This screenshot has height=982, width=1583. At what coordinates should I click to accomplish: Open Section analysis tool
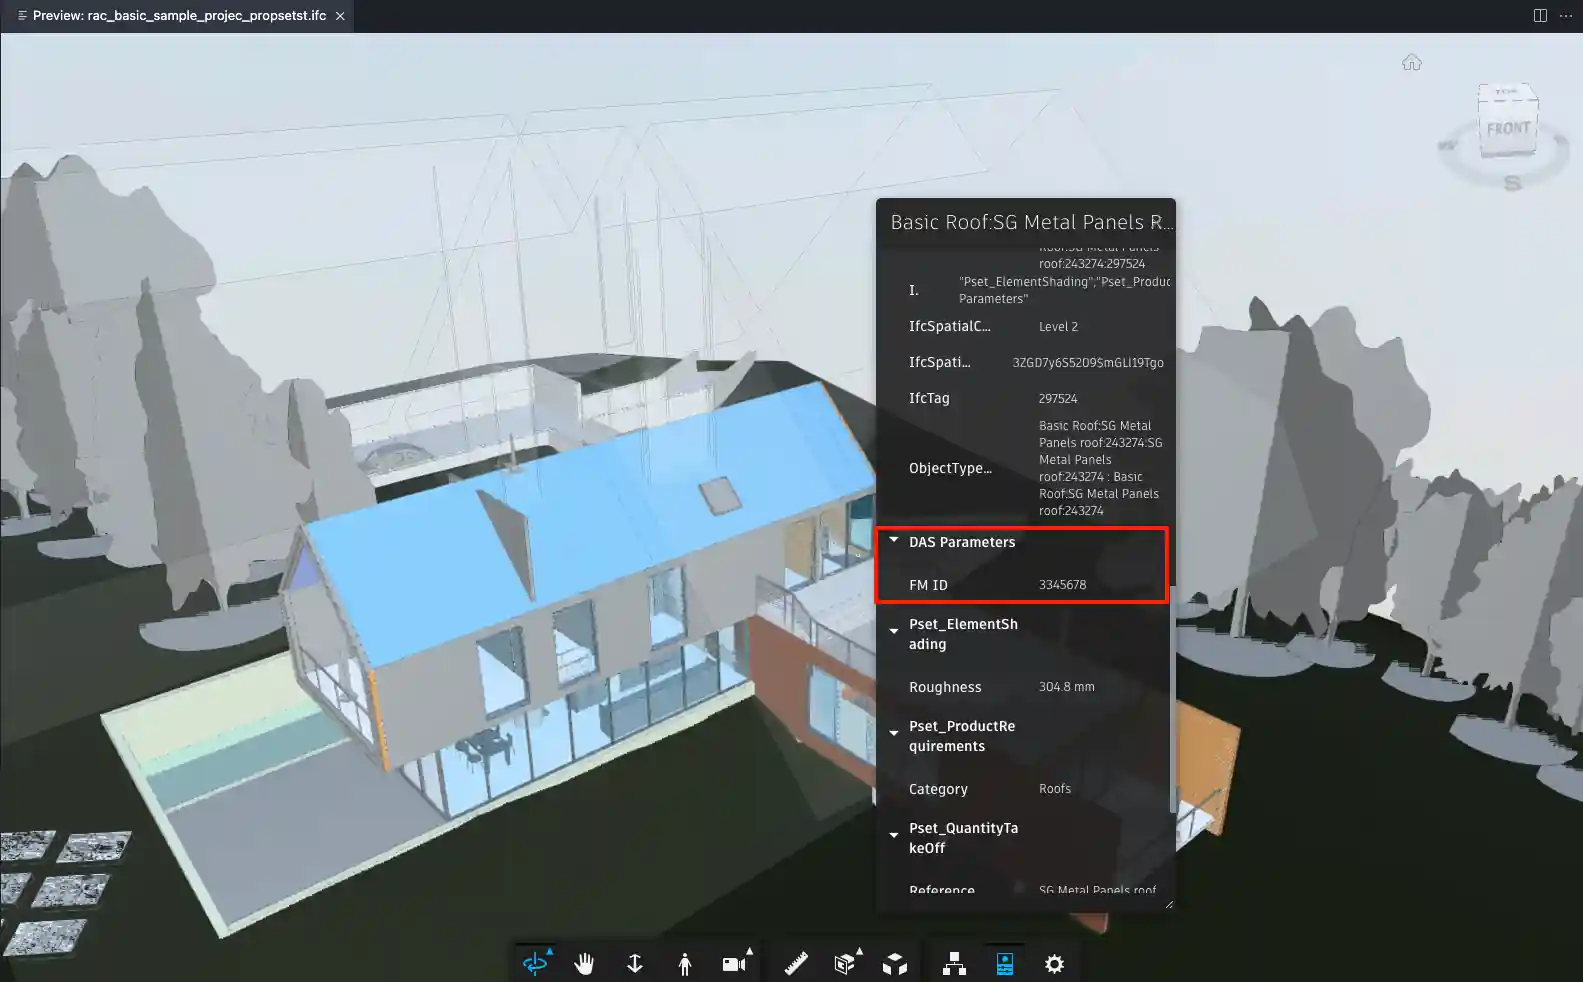845,963
